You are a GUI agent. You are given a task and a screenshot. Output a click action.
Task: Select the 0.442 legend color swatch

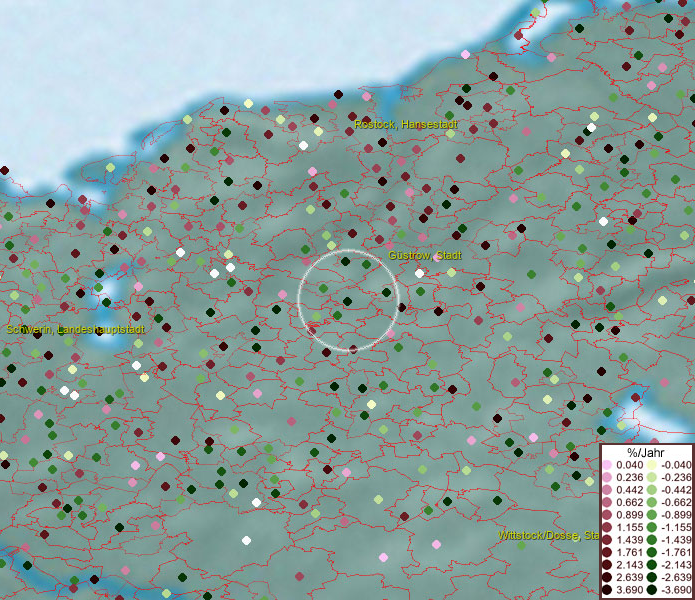point(607,490)
